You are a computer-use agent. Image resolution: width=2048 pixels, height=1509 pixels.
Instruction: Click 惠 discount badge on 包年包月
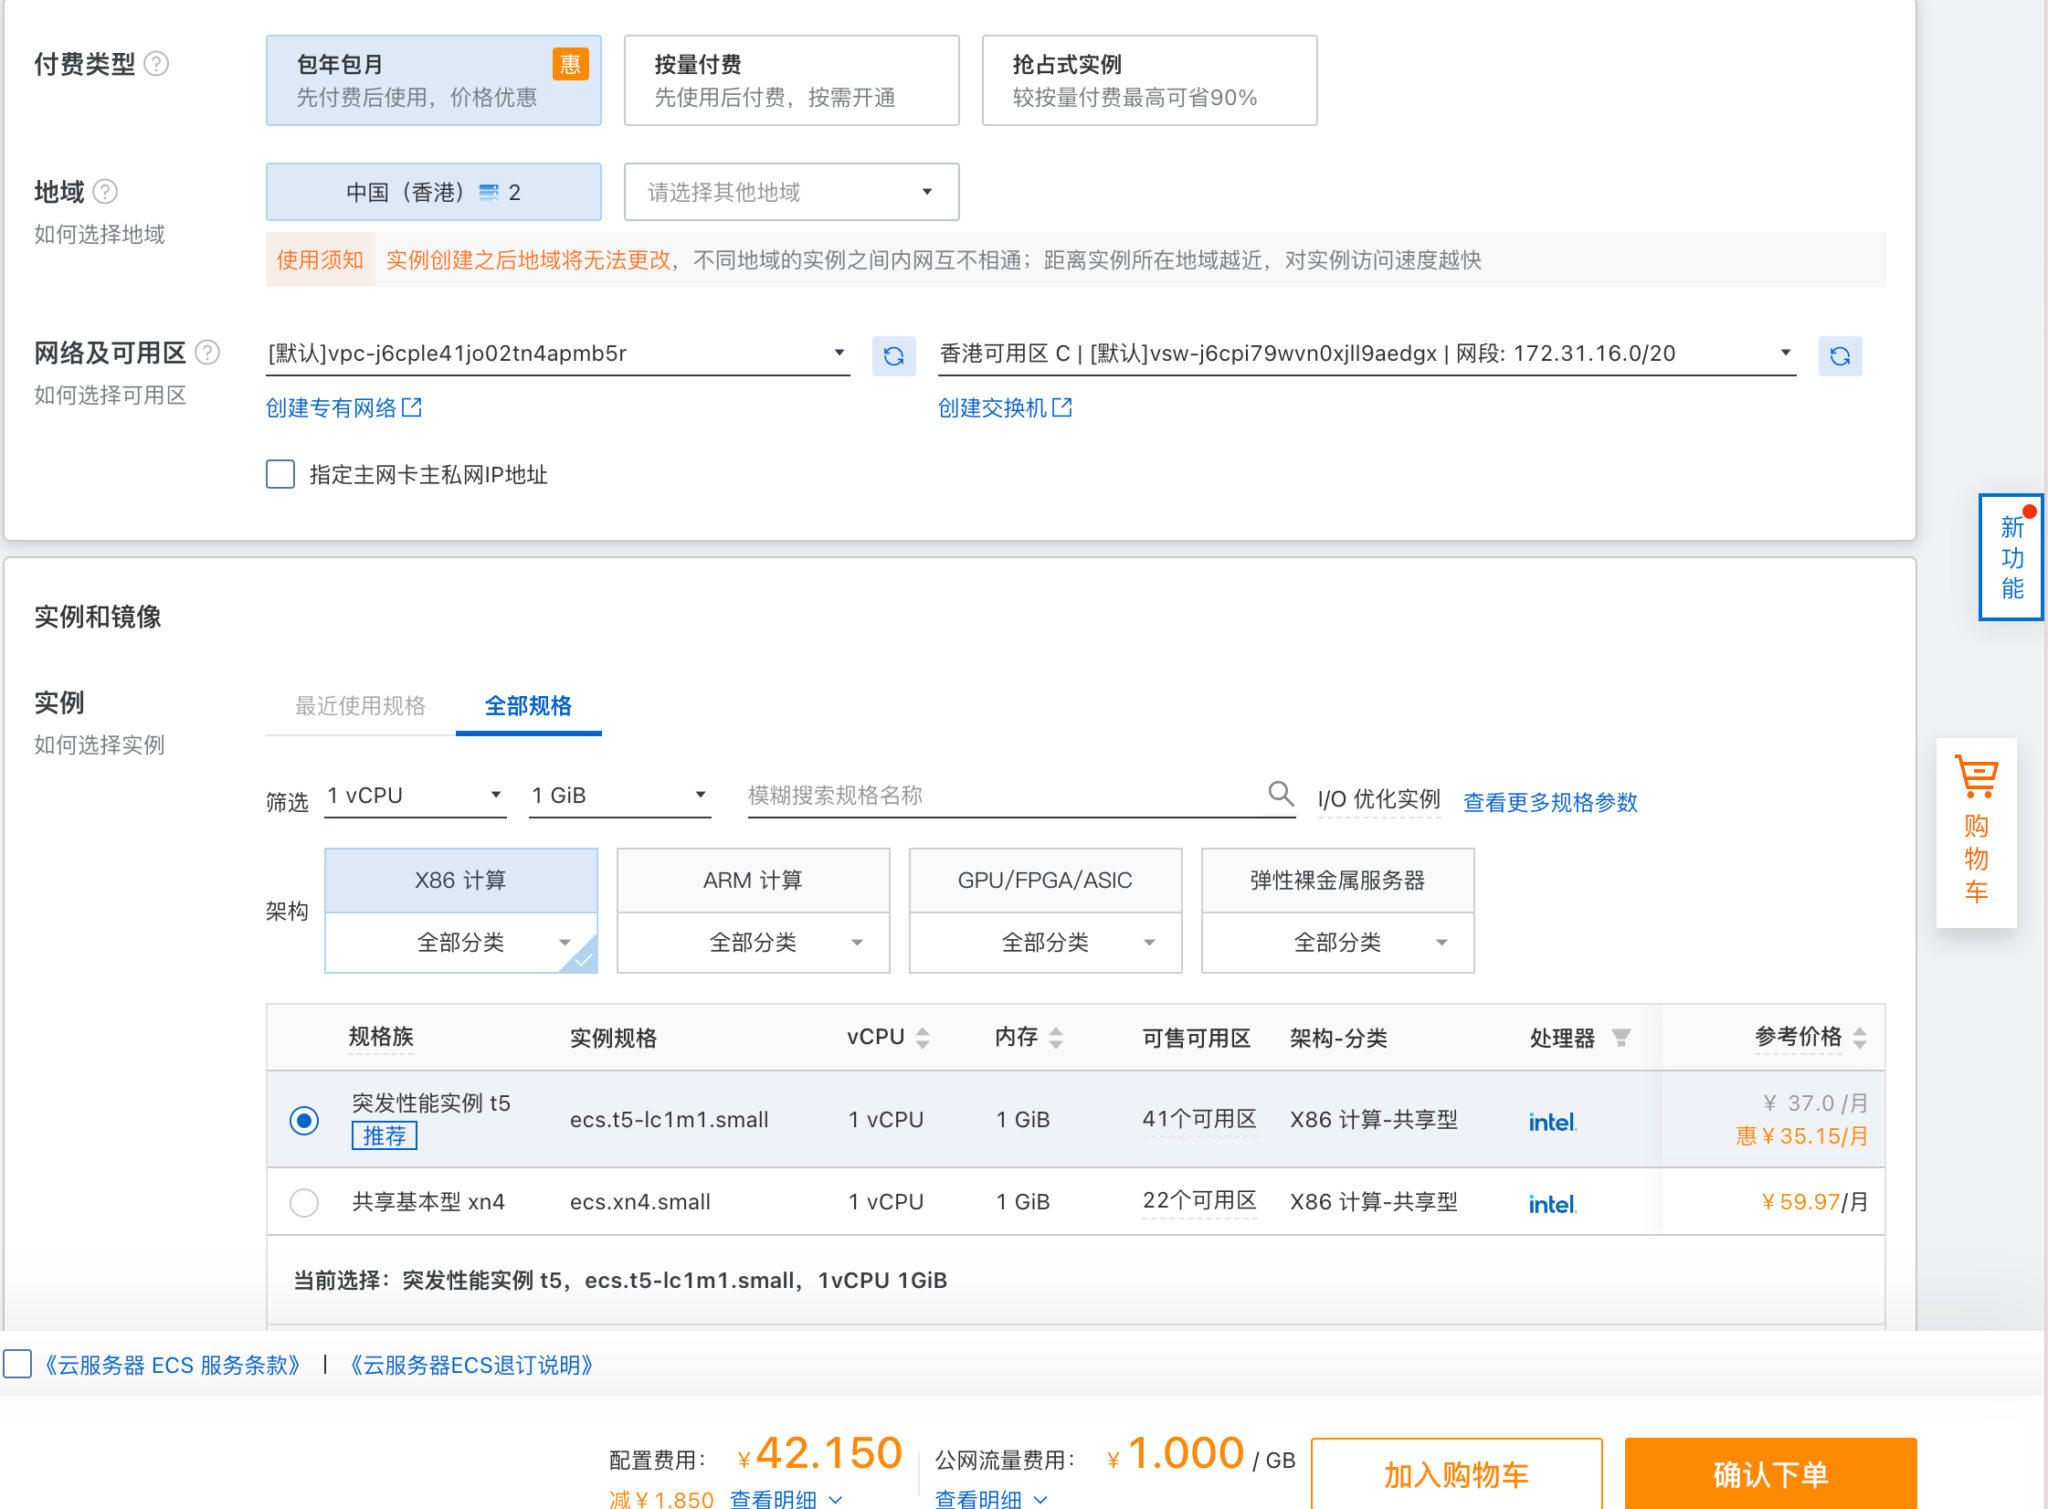pyautogui.click(x=570, y=64)
